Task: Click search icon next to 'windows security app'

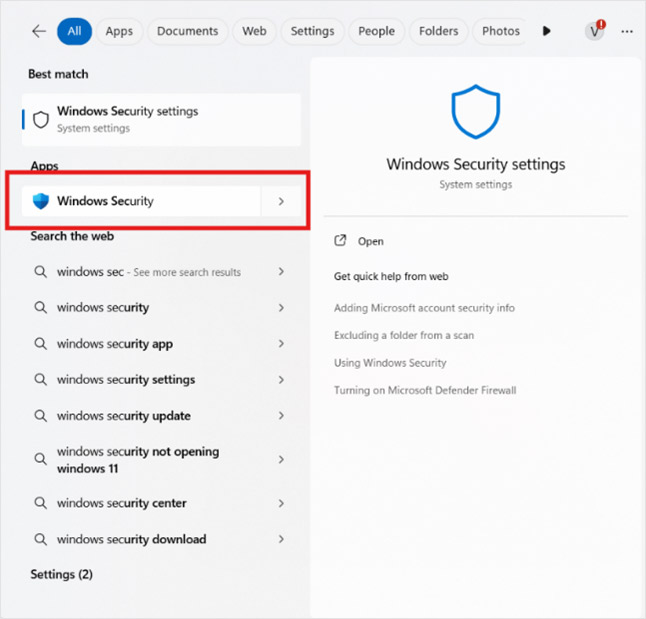Action: (x=40, y=344)
